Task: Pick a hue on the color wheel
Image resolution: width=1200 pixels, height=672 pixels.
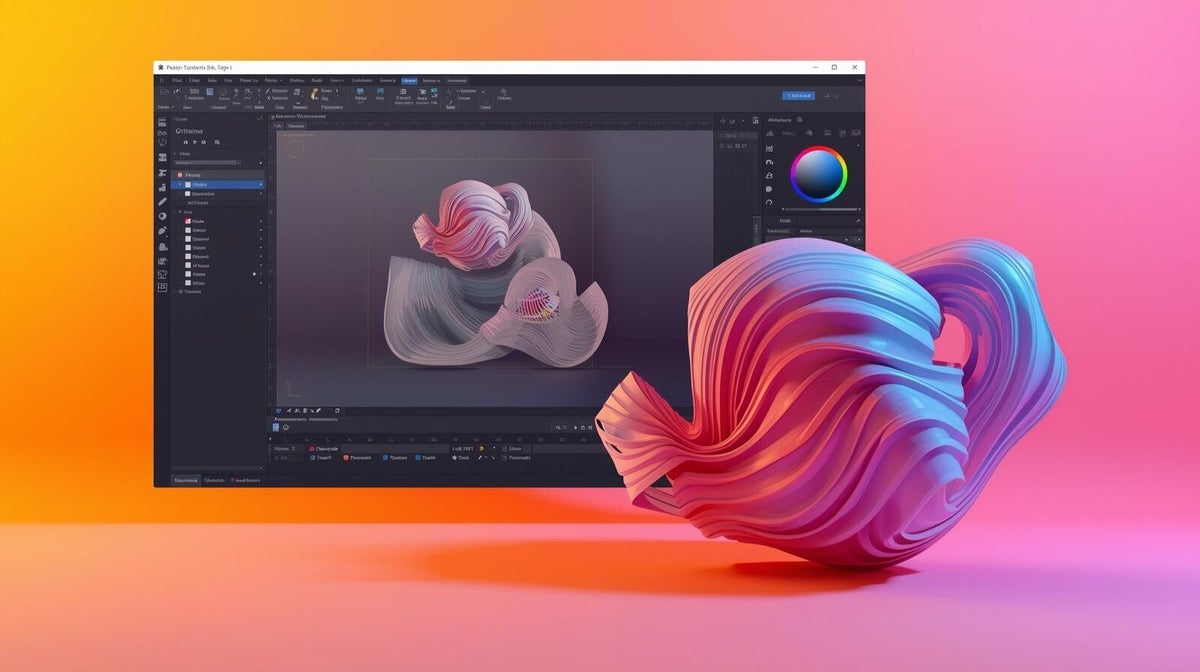Action: coord(819,174)
